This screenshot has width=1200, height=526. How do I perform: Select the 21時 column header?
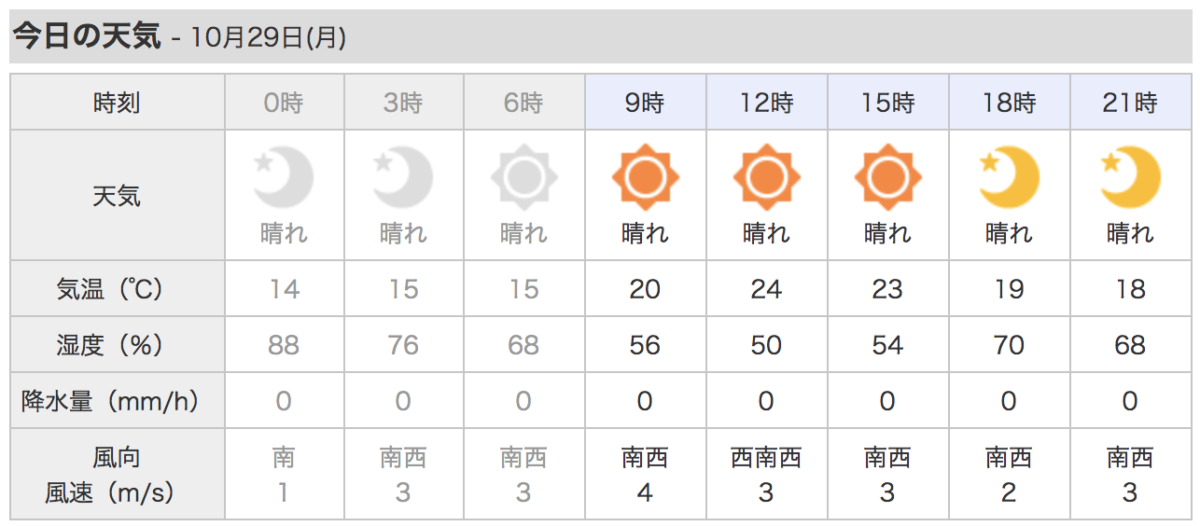click(1130, 102)
